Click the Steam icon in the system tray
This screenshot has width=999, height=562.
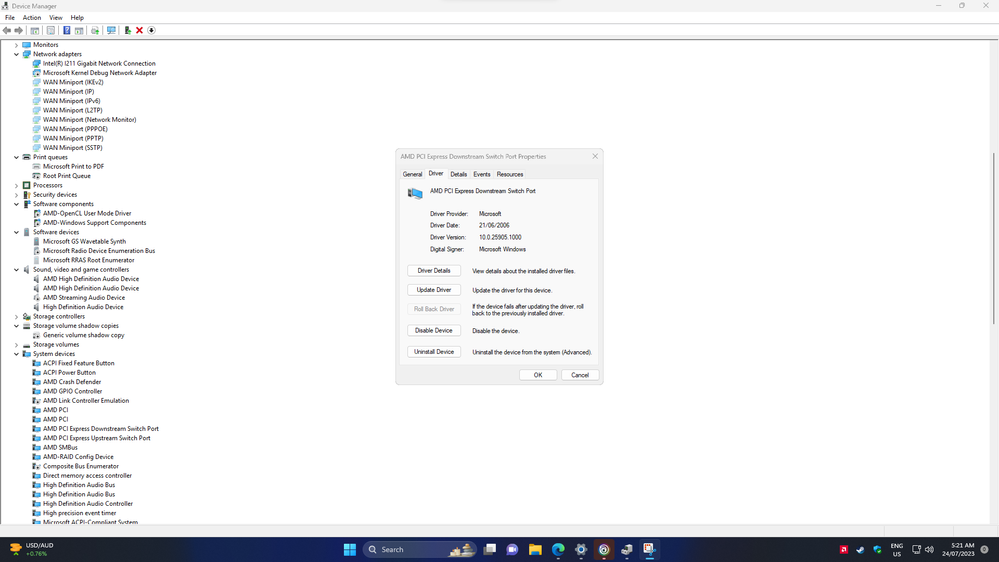[860, 549]
